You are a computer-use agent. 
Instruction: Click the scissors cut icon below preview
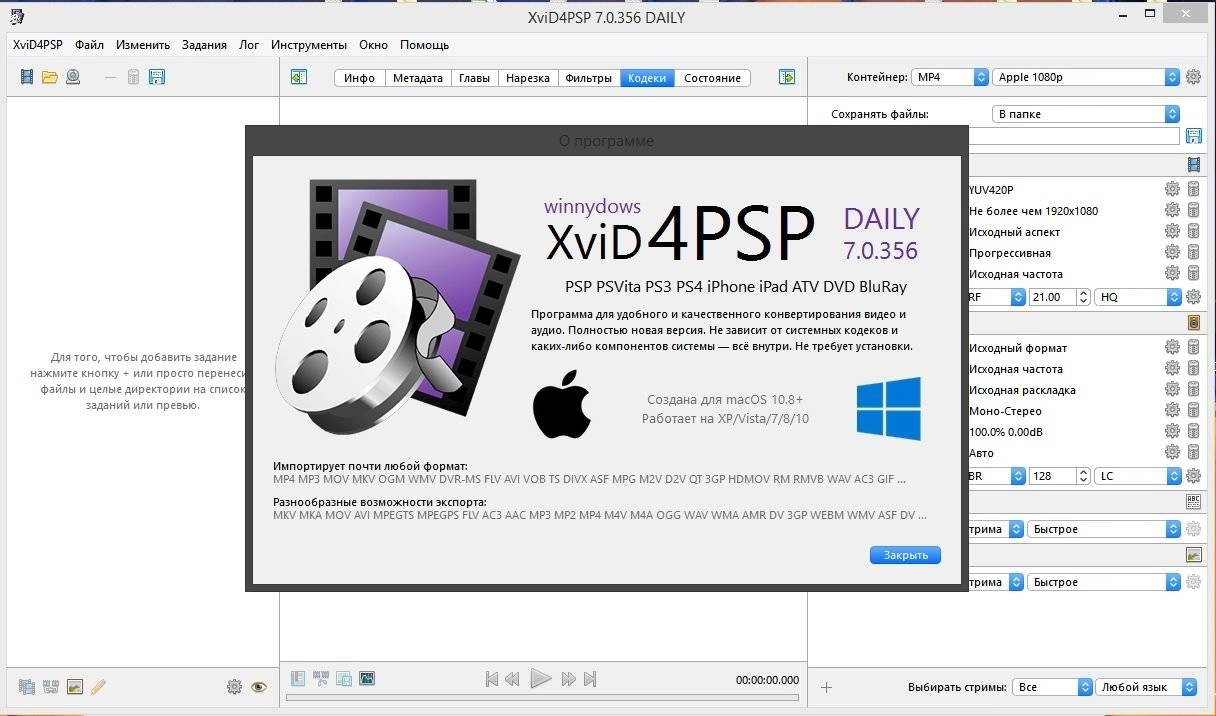[x=321, y=679]
